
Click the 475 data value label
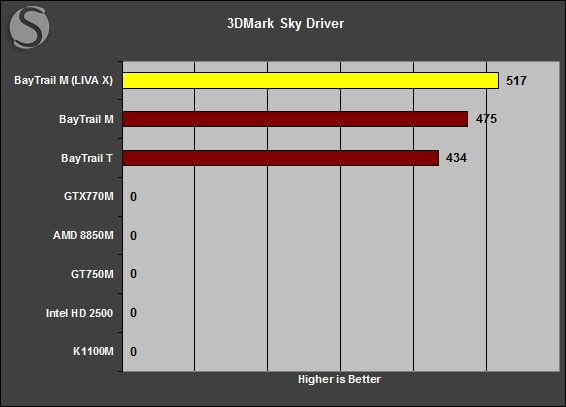(x=486, y=119)
